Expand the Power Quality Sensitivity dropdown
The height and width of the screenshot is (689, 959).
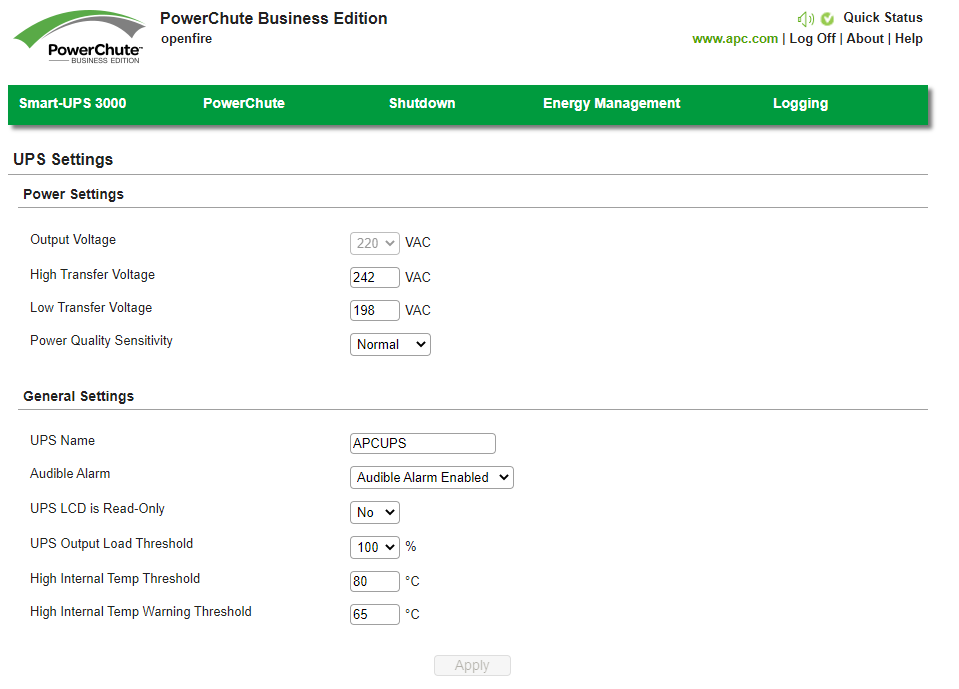[390, 344]
